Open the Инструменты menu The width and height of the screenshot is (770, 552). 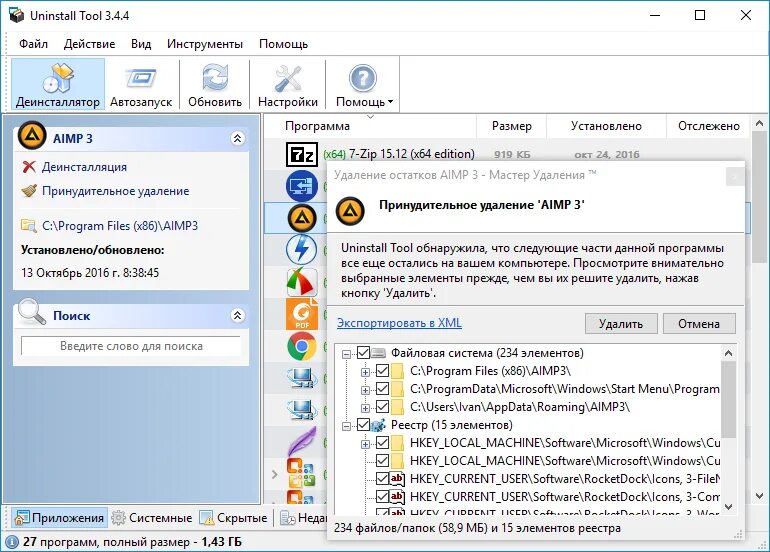pyautogui.click(x=205, y=44)
